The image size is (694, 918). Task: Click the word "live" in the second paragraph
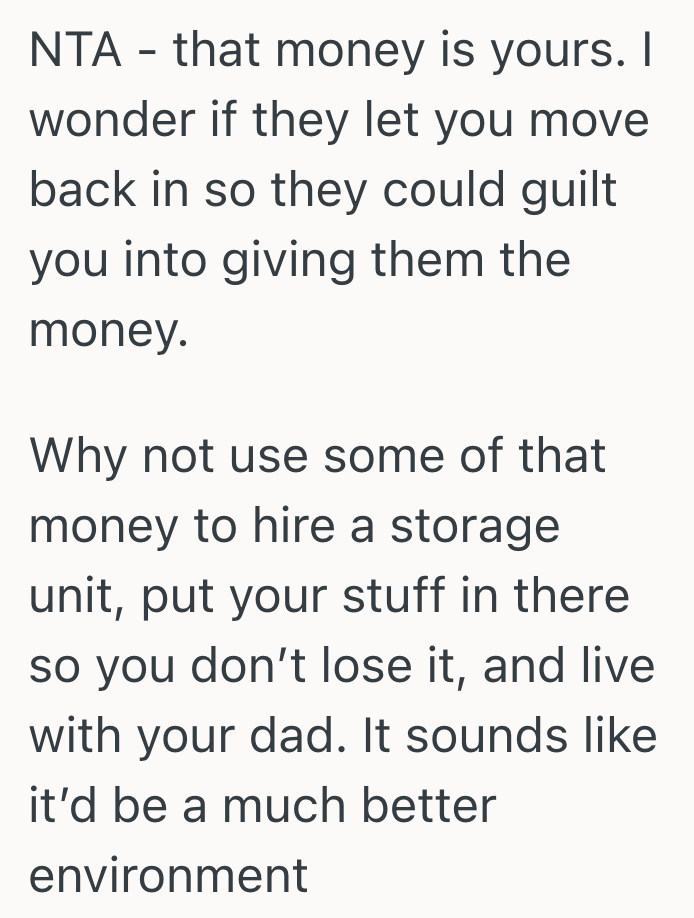pos(618,666)
